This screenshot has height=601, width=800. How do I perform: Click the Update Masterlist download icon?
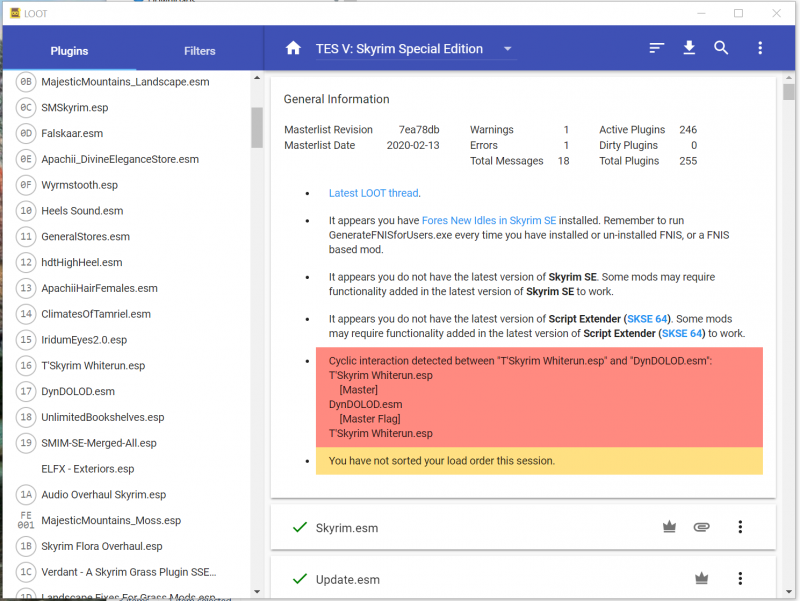tap(689, 48)
